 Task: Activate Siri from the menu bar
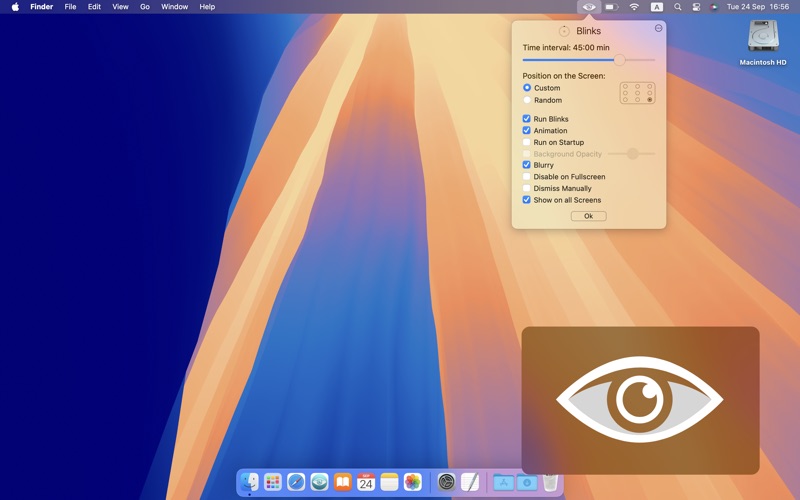(x=714, y=7)
